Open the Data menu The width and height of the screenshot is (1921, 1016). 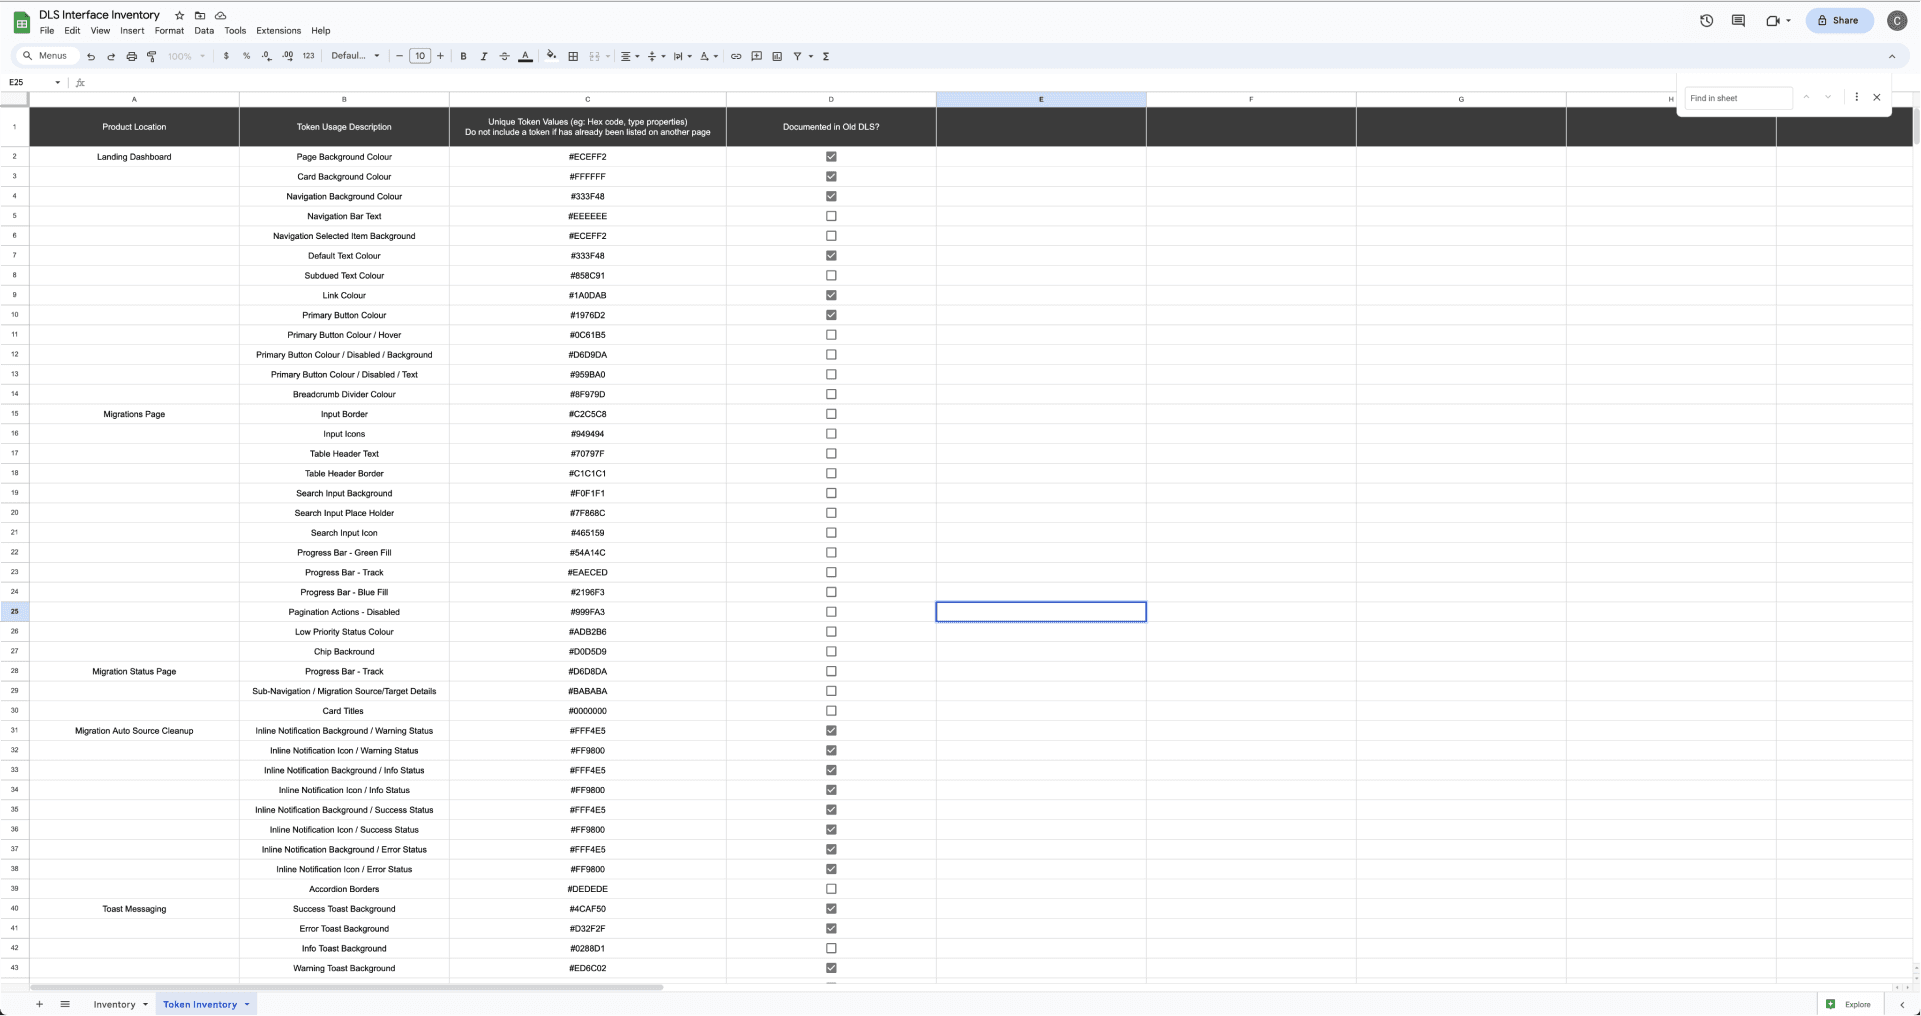tap(204, 31)
